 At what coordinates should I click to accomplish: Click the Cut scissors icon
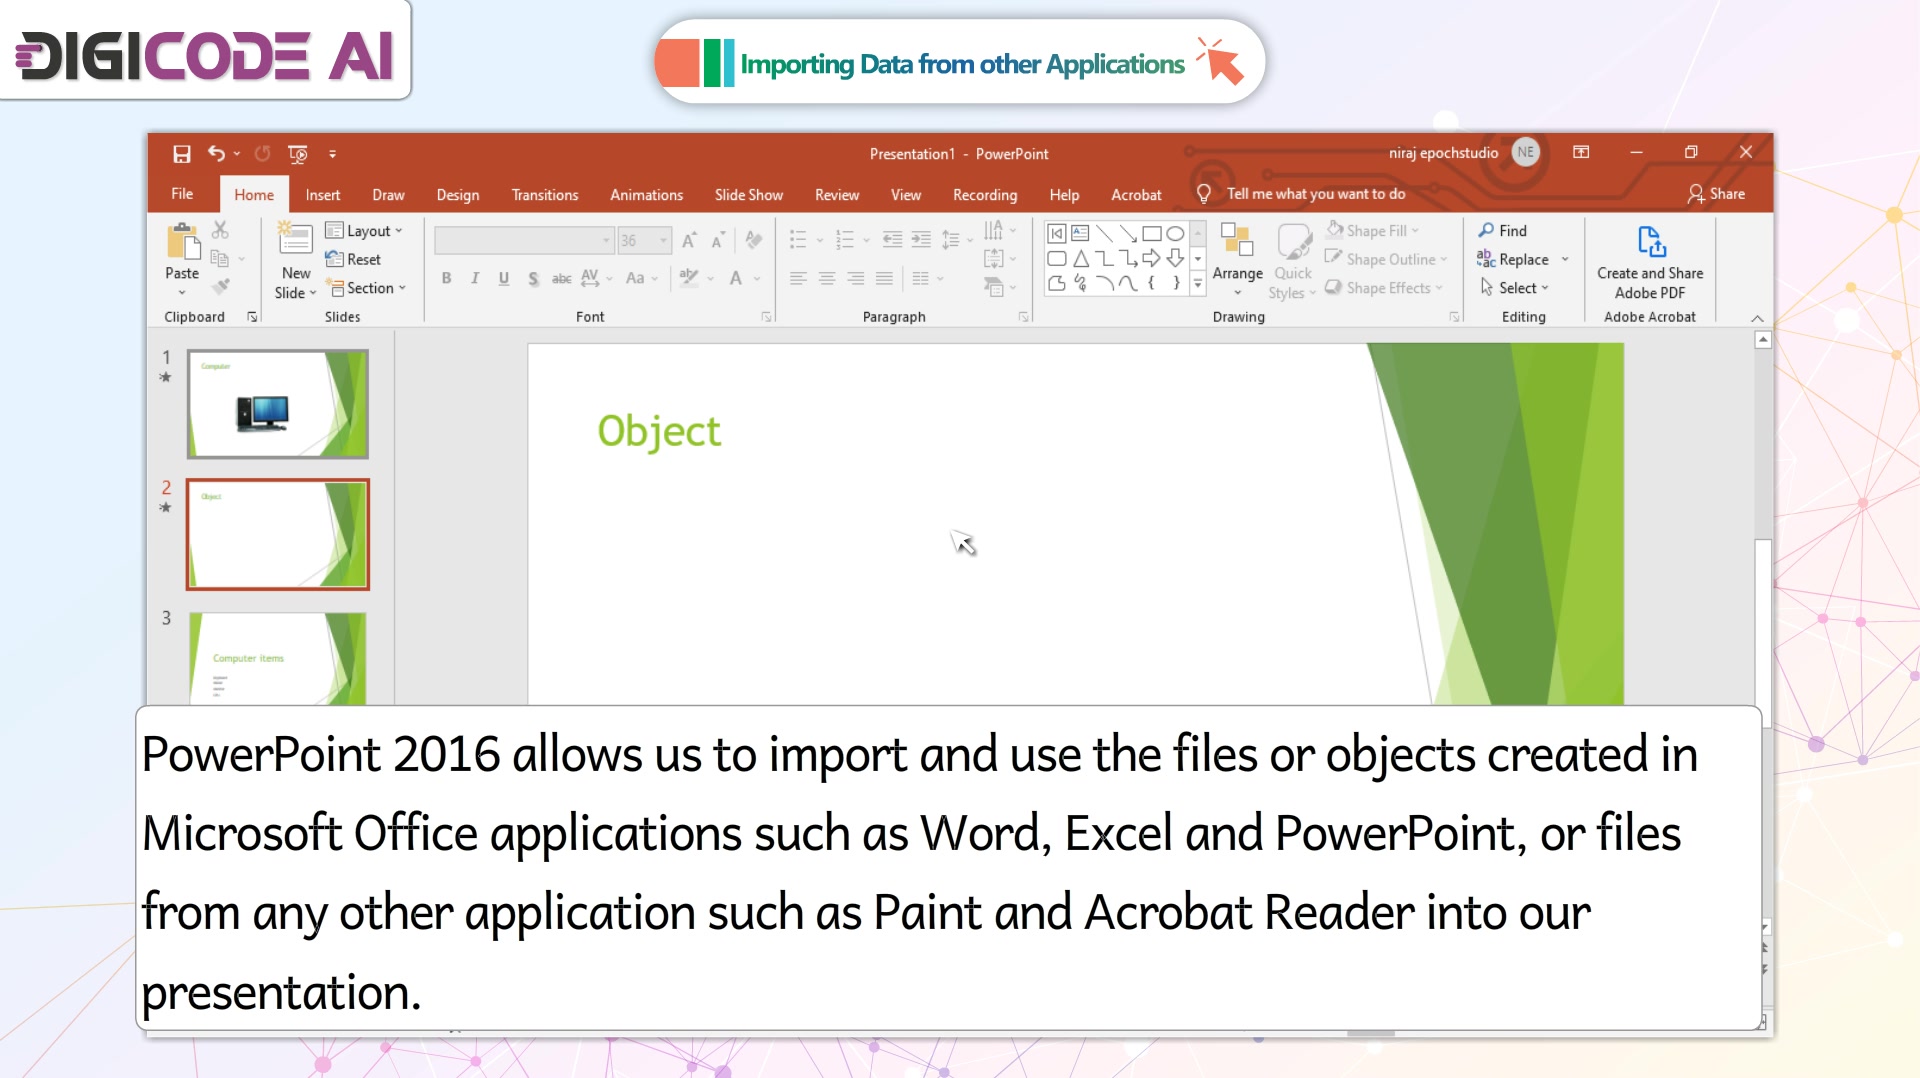click(x=221, y=230)
